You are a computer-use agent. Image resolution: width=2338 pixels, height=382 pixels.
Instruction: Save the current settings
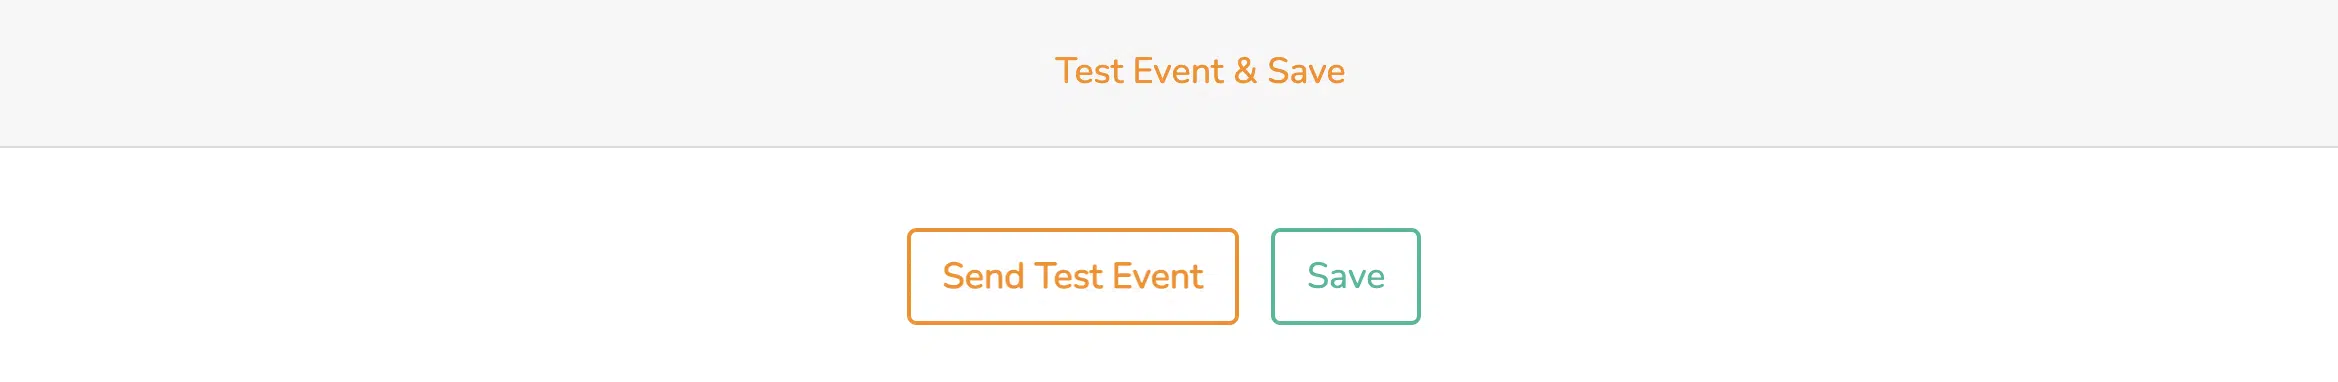[1345, 276]
